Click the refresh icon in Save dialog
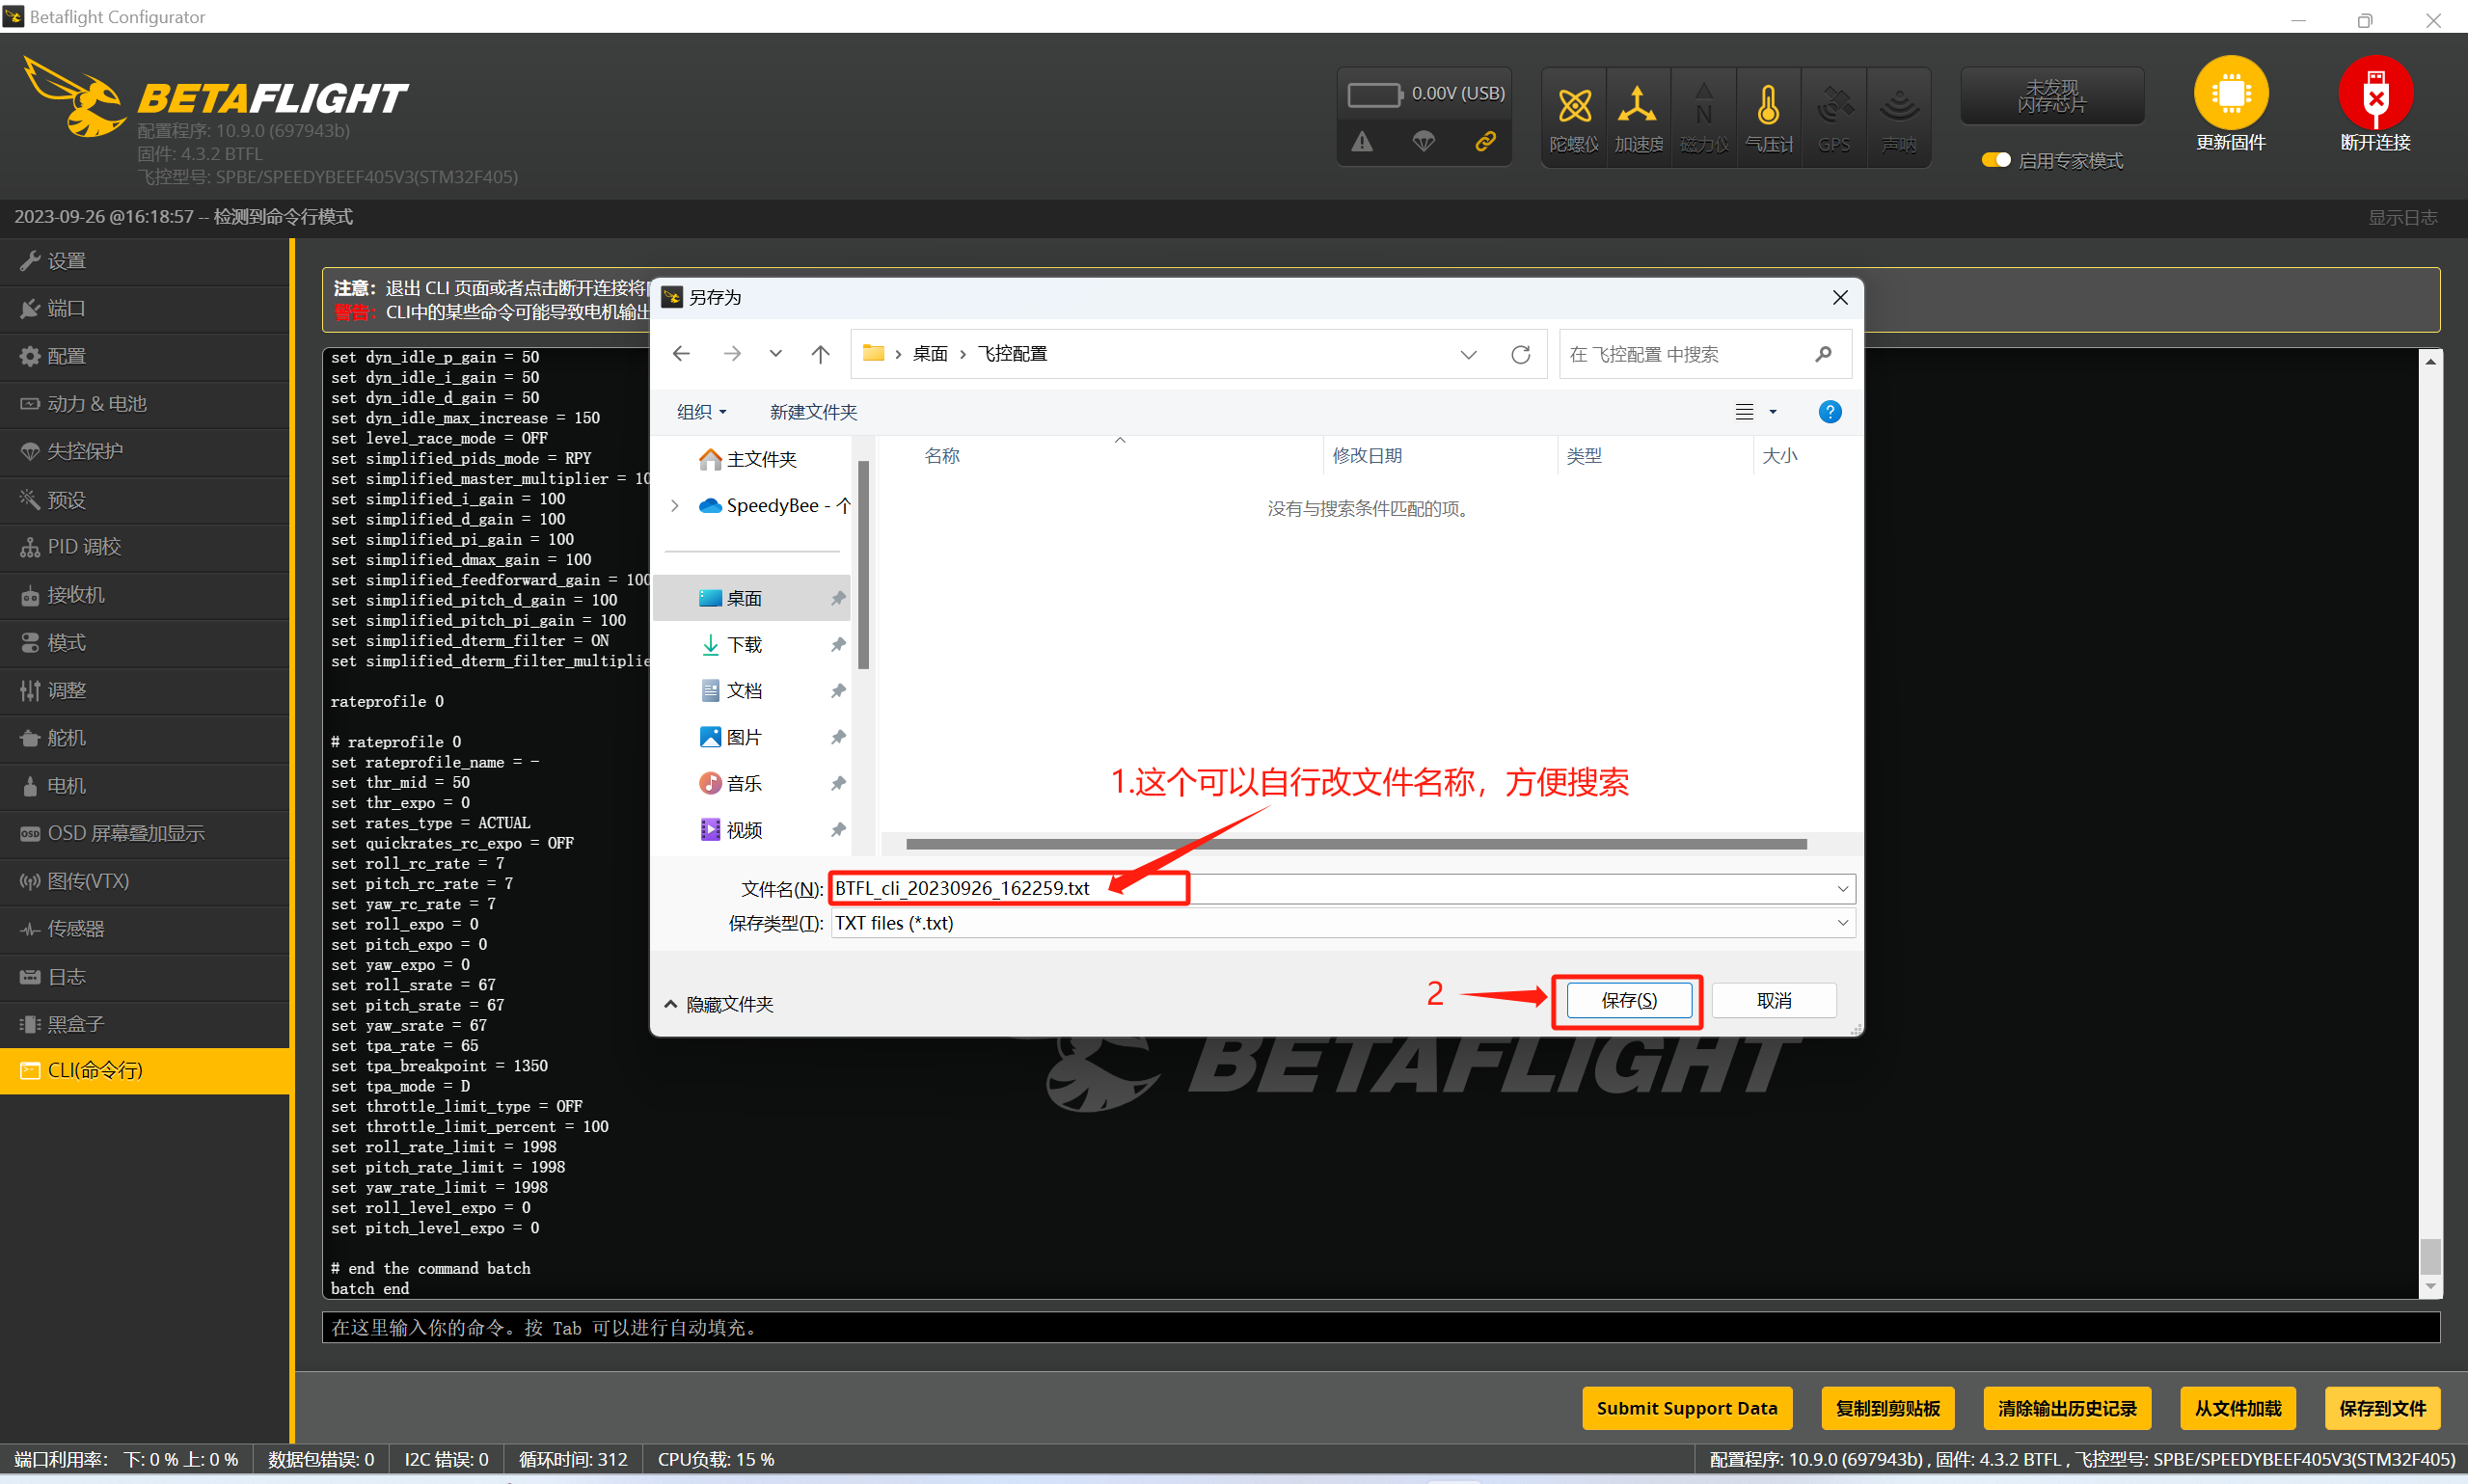This screenshot has width=2468, height=1484. click(1520, 354)
